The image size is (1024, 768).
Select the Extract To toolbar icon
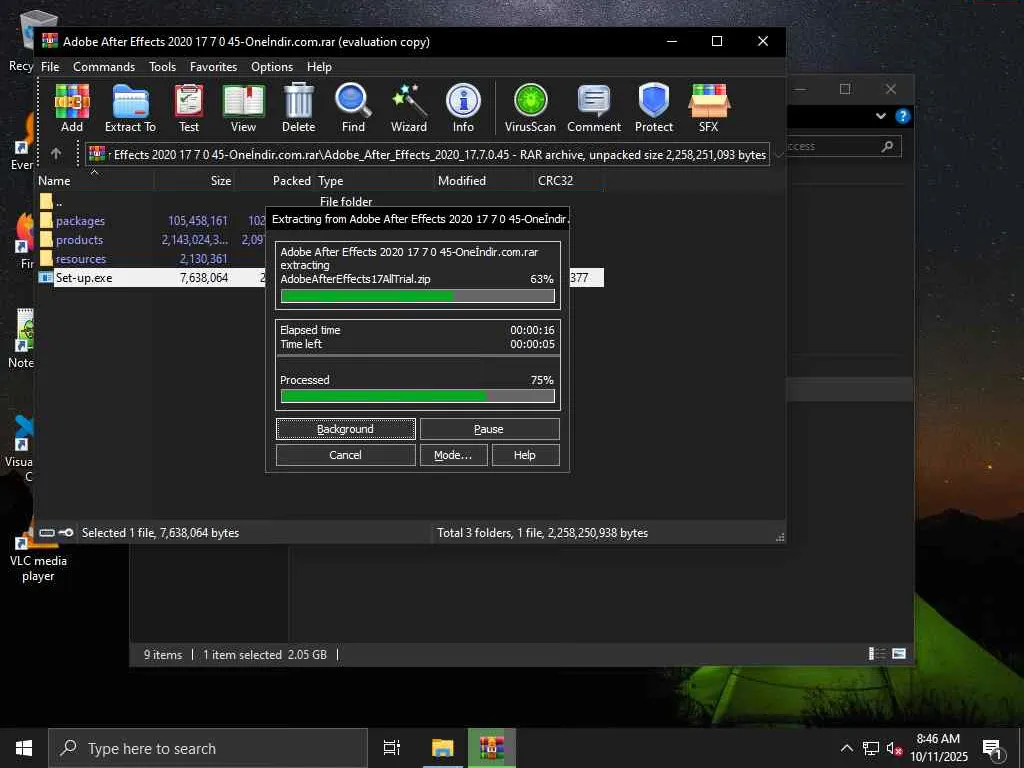pyautogui.click(x=130, y=108)
